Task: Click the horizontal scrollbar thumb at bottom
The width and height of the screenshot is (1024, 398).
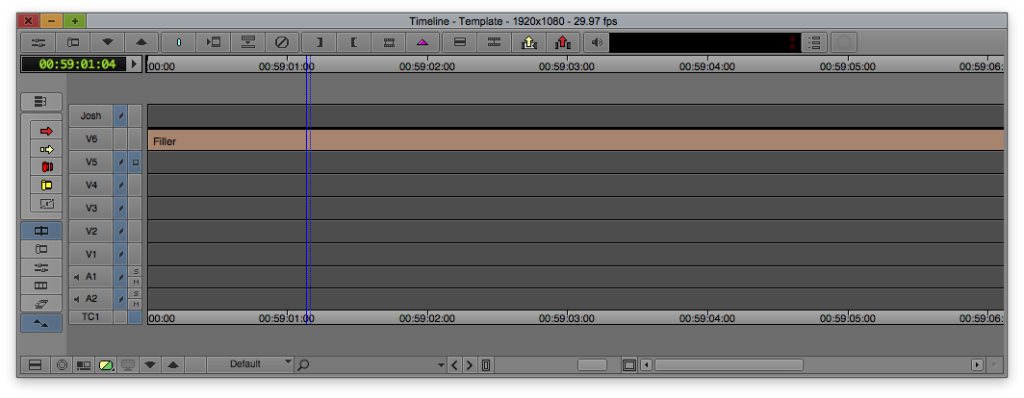Action: (x=729, y=365)
